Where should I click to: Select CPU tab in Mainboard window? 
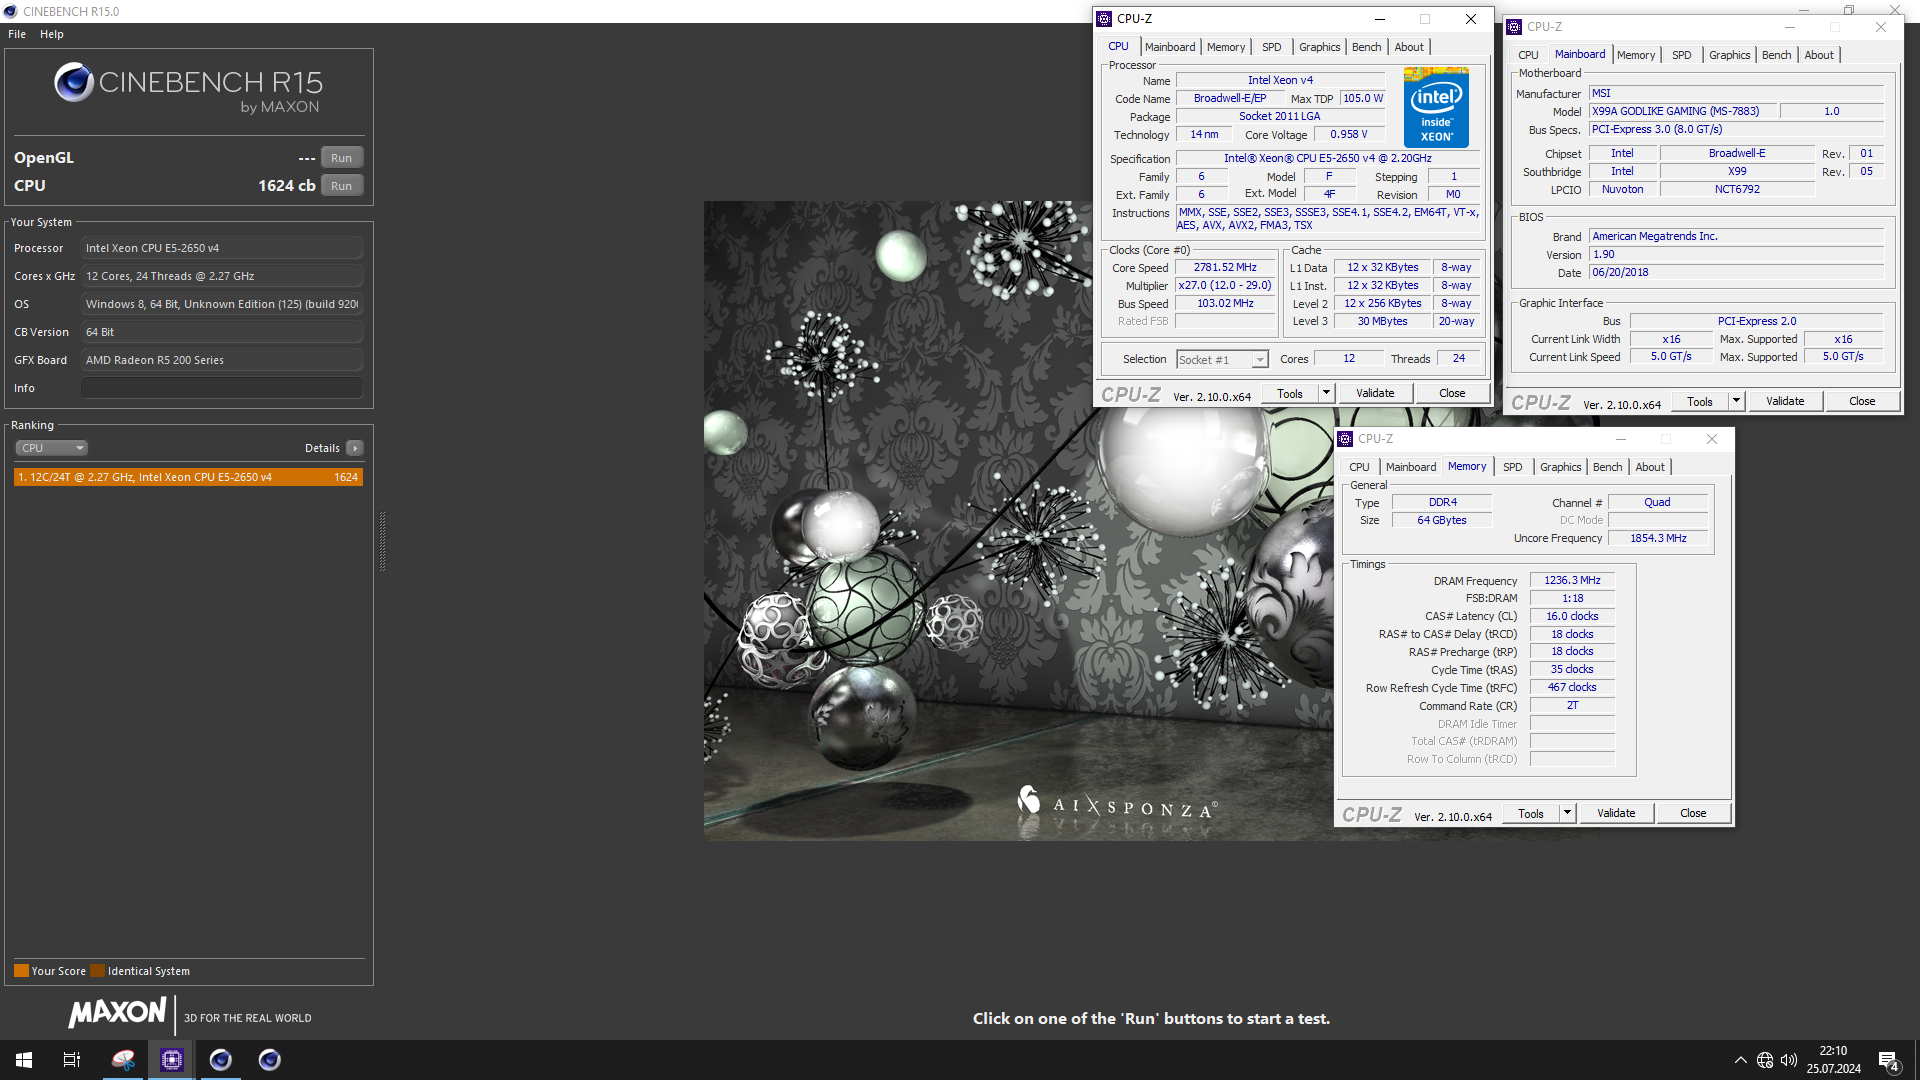click(x=1528, y=55)
